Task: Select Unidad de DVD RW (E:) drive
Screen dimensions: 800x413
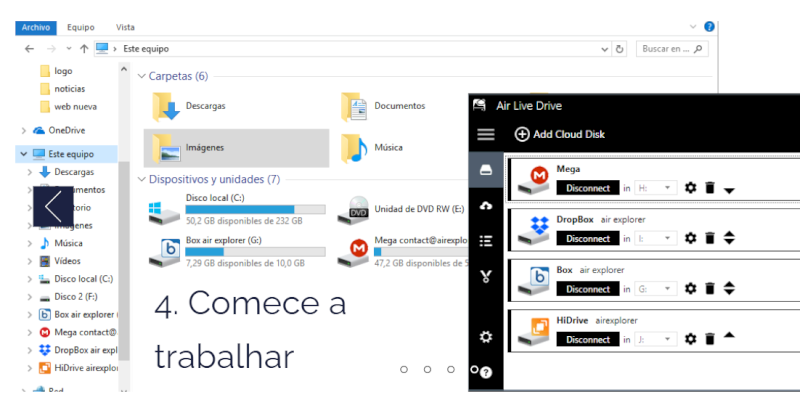Action: 401,209
